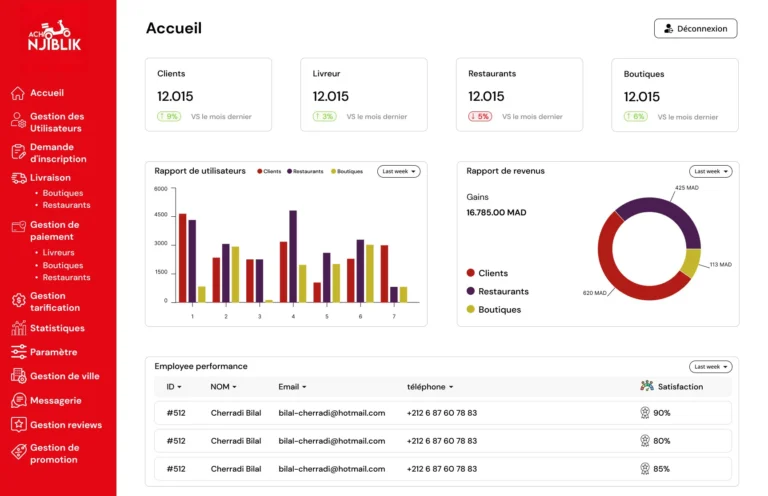Open Last week dropdown in Employee performance
The height and width of the screenshot is (496, 768).
point(711,367)
